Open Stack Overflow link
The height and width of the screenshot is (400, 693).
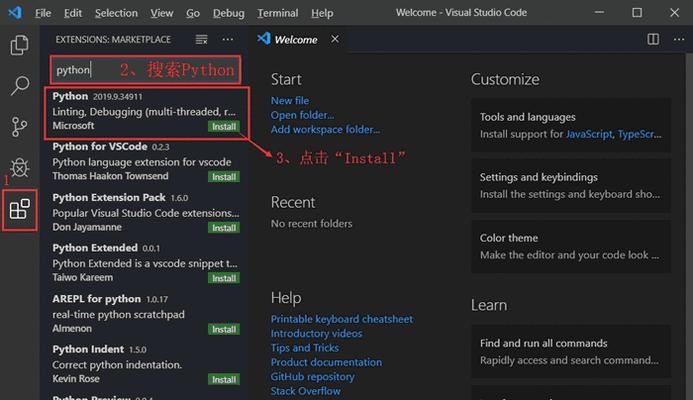coord(305,391)
